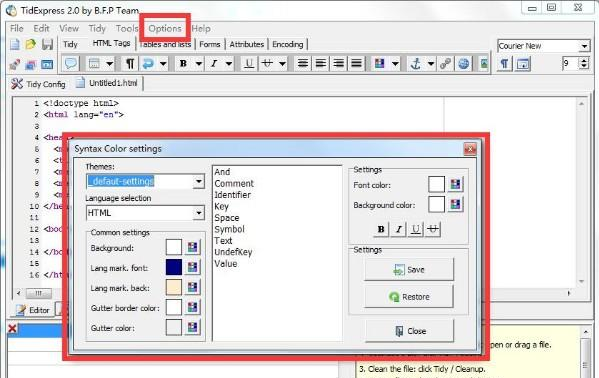
Task: Create a new file with the toolbar icon
Action: tap(15, 44)
